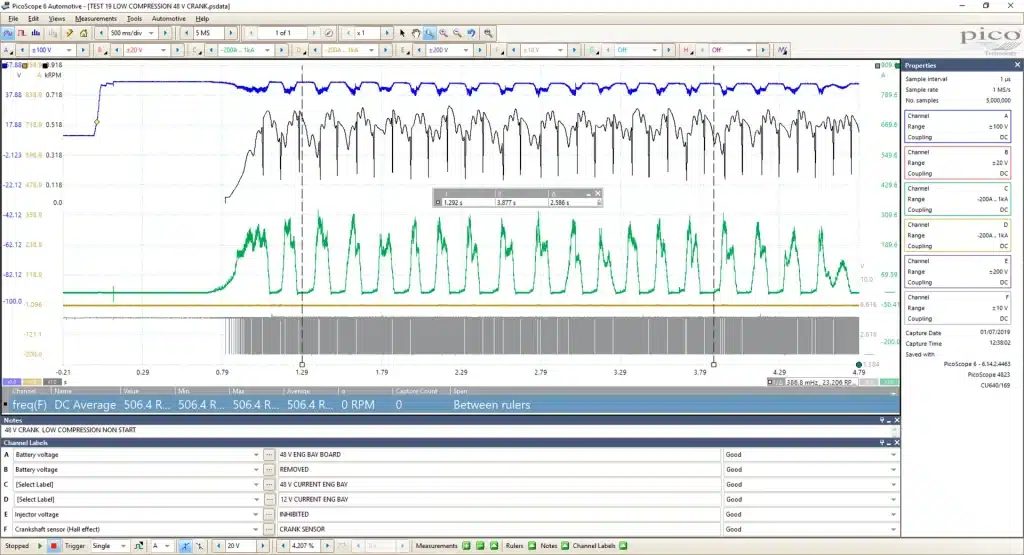Click zoom to full view icon

pyautogui.click(x=488, y=33)
